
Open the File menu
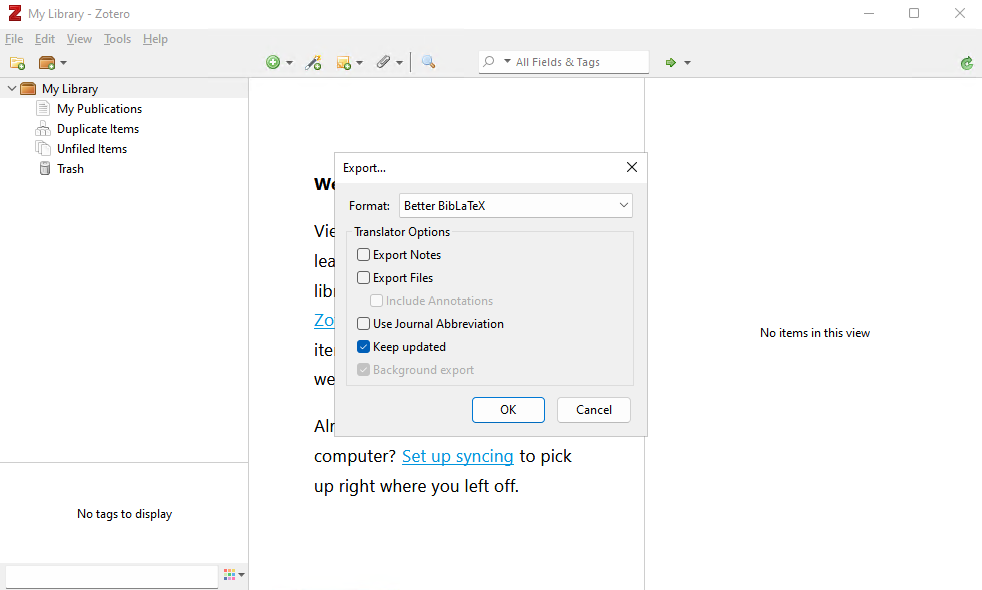tap(14, 39)
